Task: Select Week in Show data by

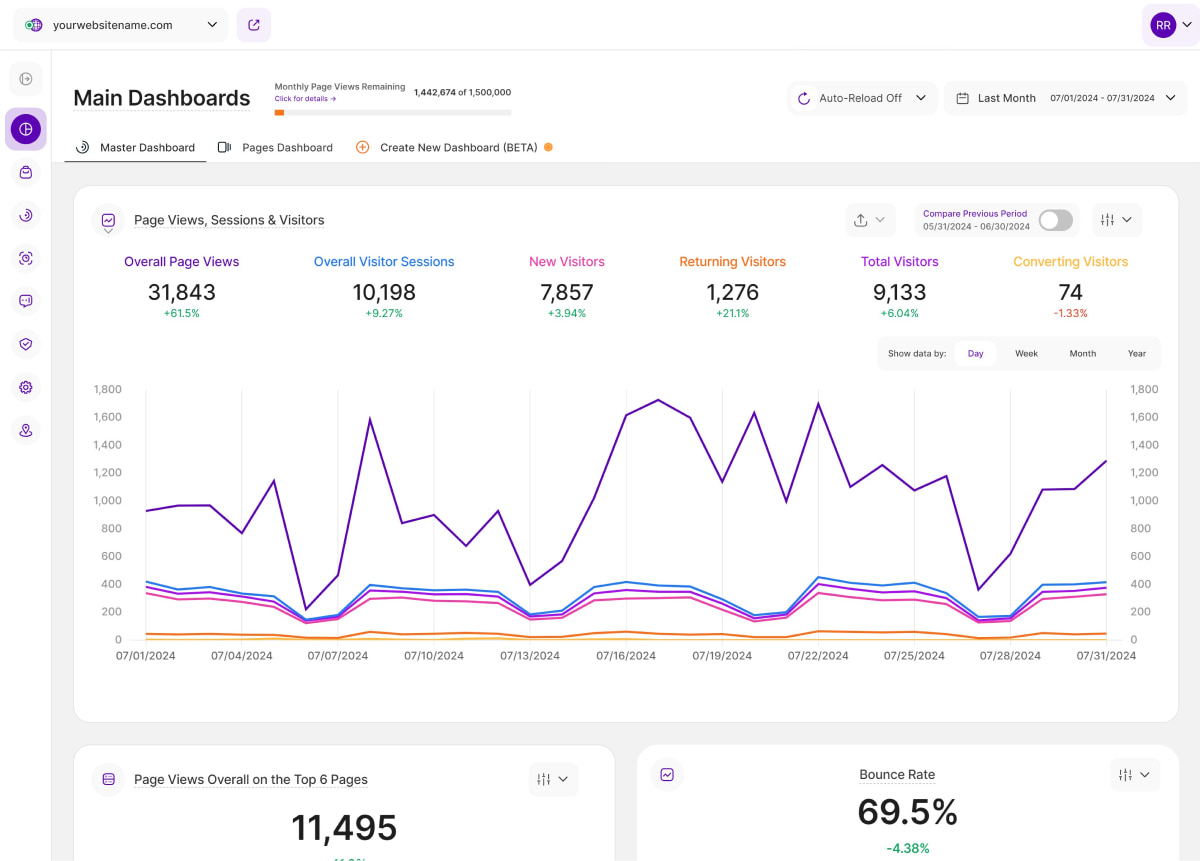Action: [1026, 354]
